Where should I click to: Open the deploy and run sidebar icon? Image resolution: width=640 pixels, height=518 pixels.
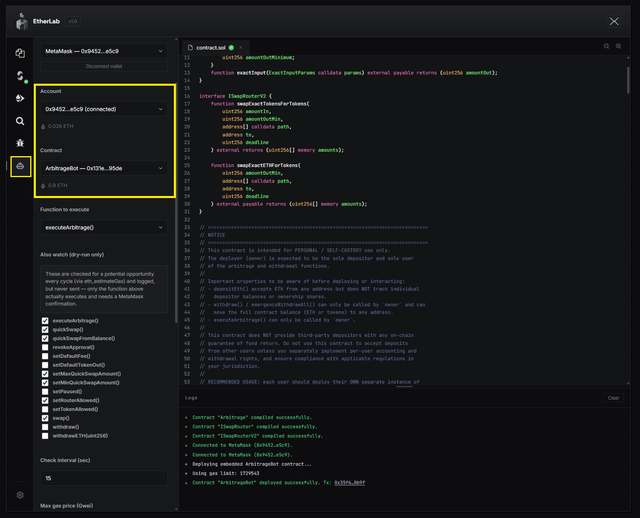click(20, 98)
